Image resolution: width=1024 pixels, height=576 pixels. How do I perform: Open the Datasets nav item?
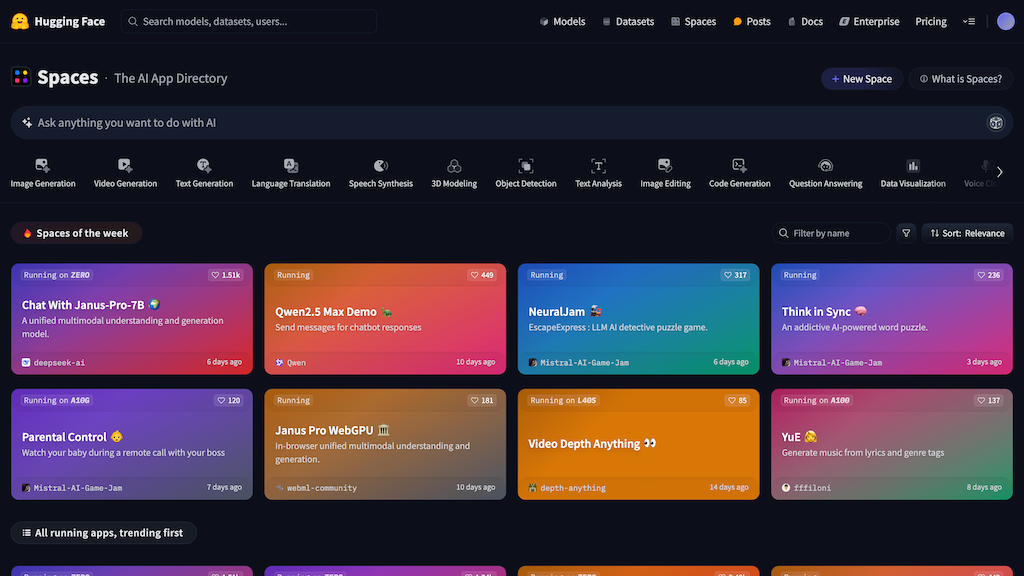627,21
